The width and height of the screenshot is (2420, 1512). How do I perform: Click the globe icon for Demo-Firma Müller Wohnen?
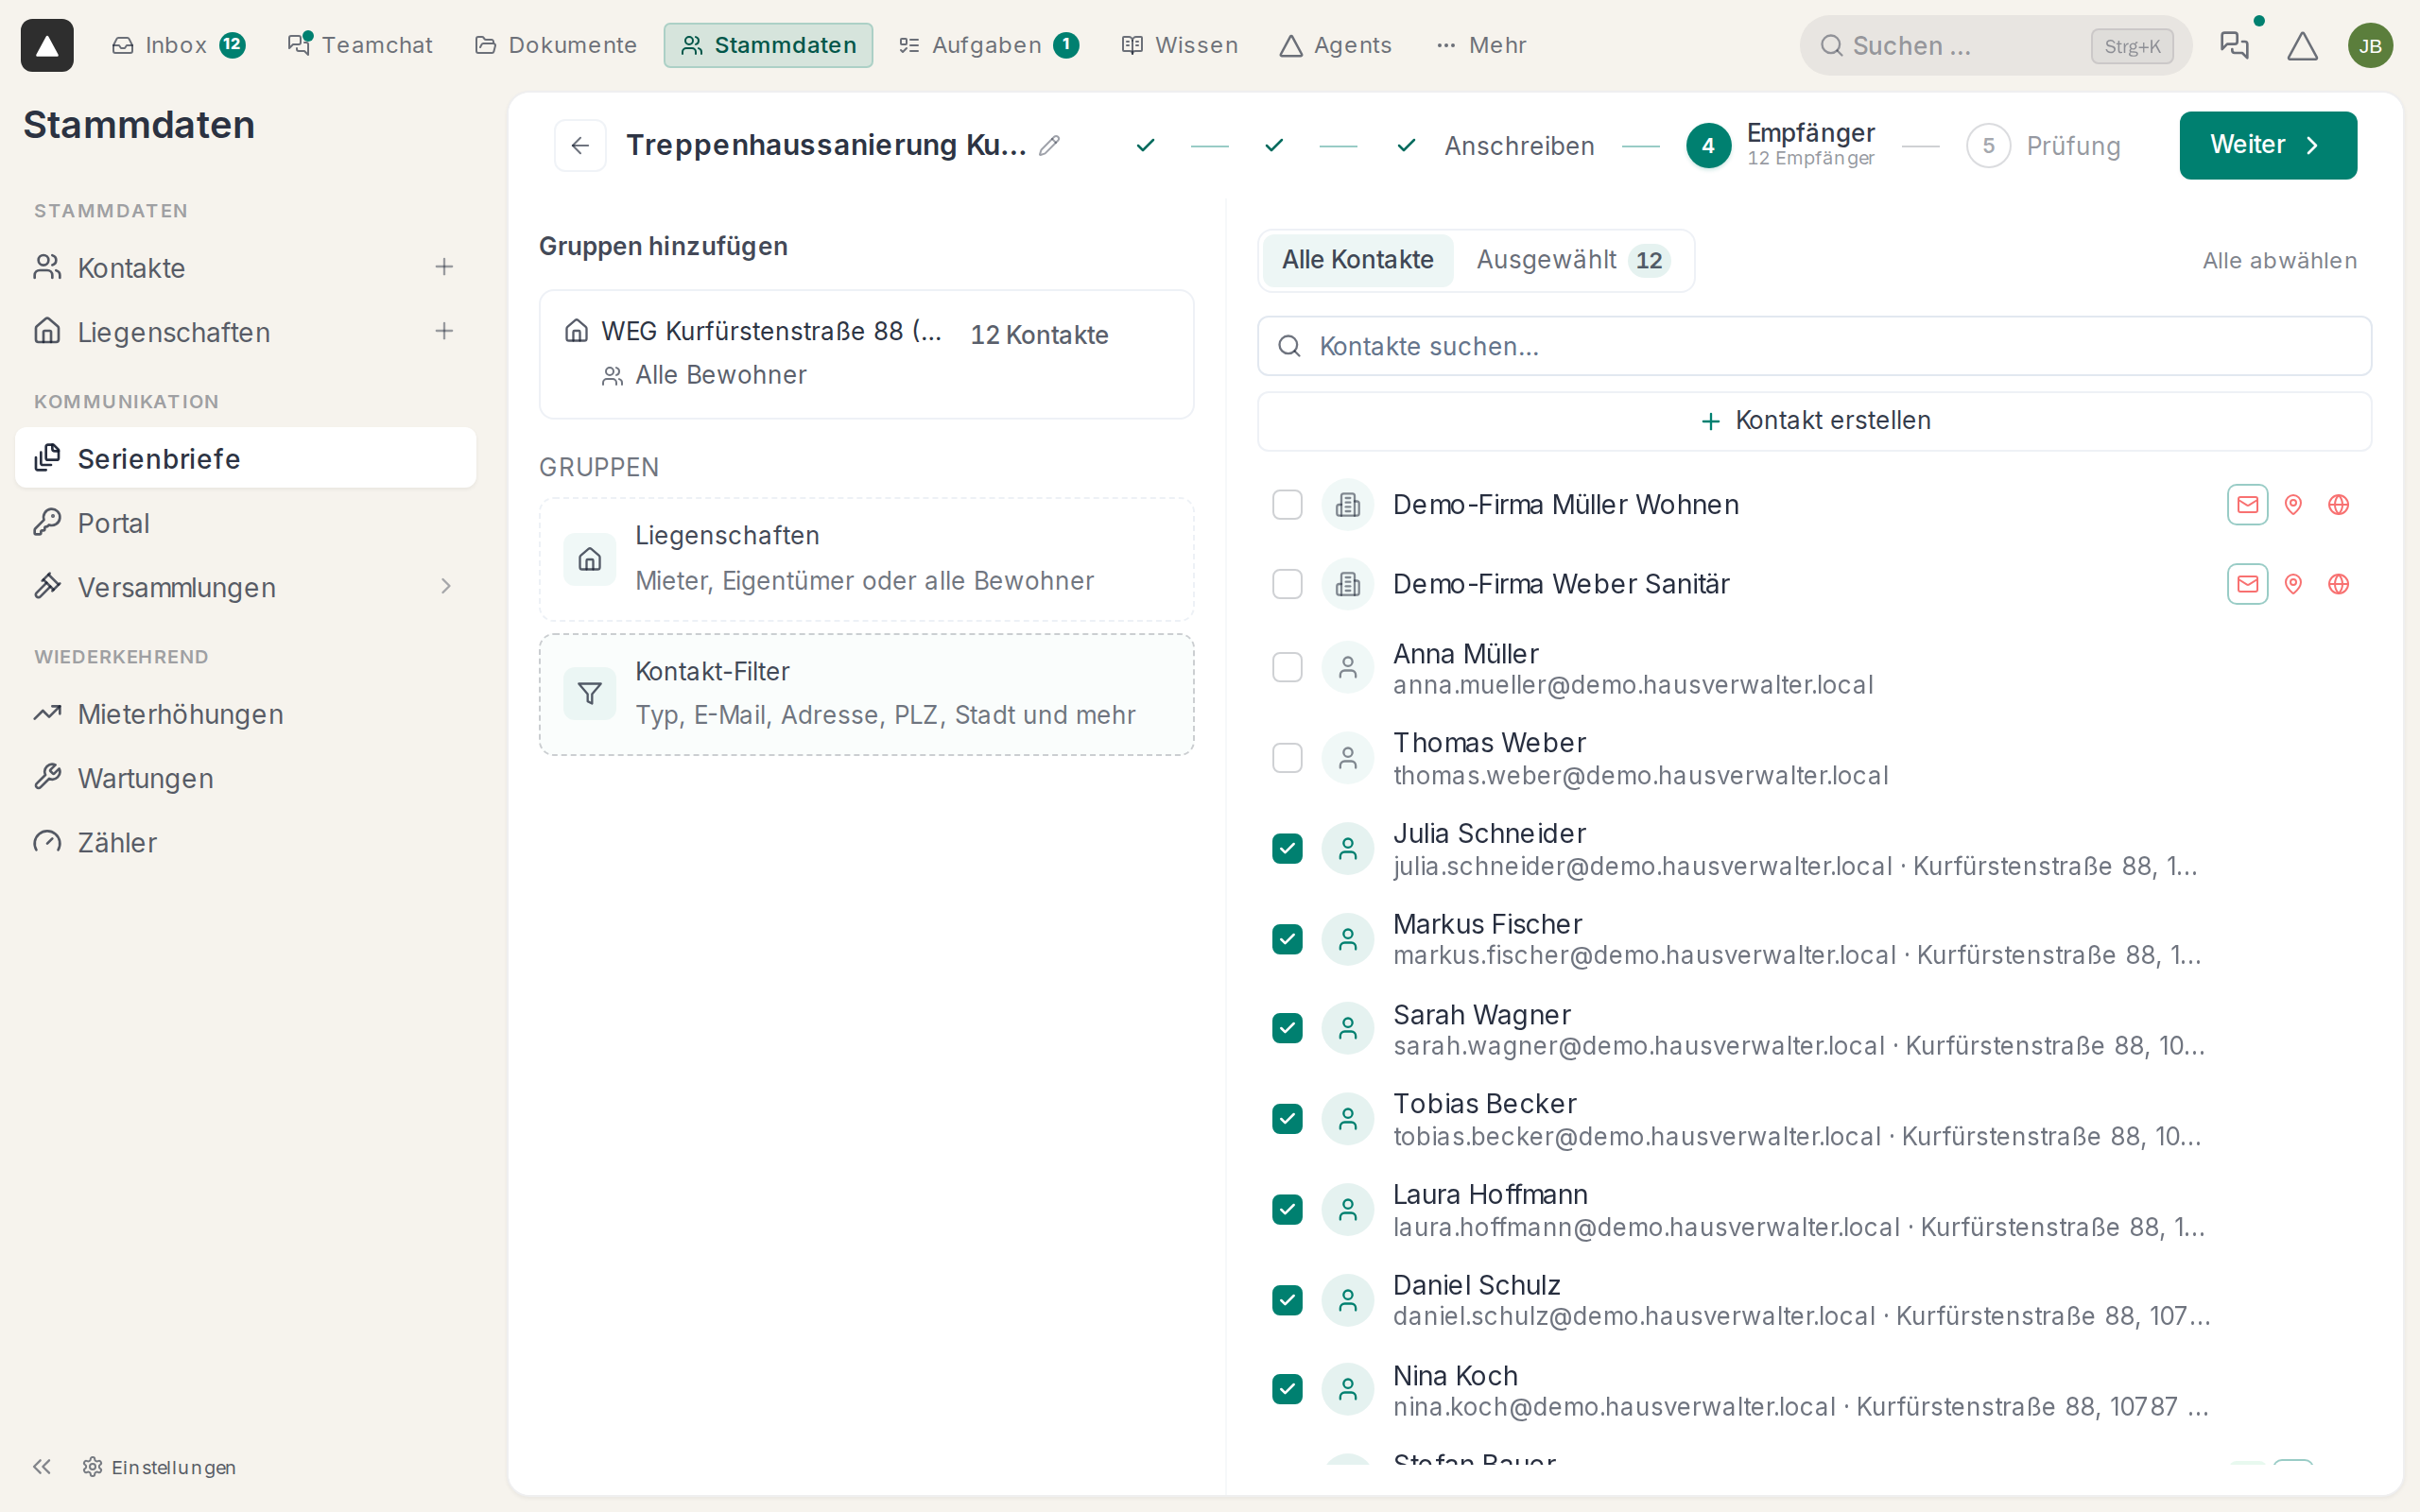(x=2338, y=504)
